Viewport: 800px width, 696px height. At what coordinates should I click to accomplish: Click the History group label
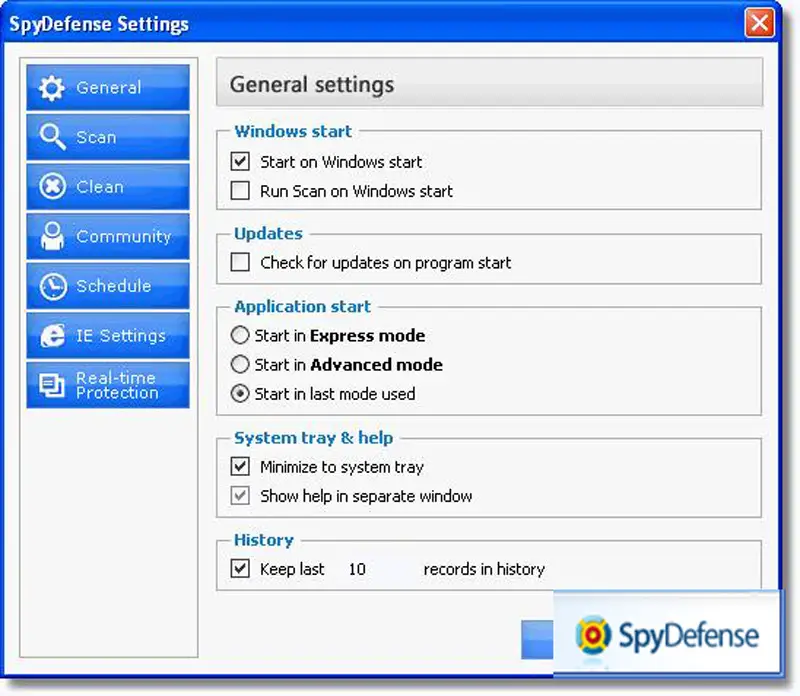[x=264, y=540]
